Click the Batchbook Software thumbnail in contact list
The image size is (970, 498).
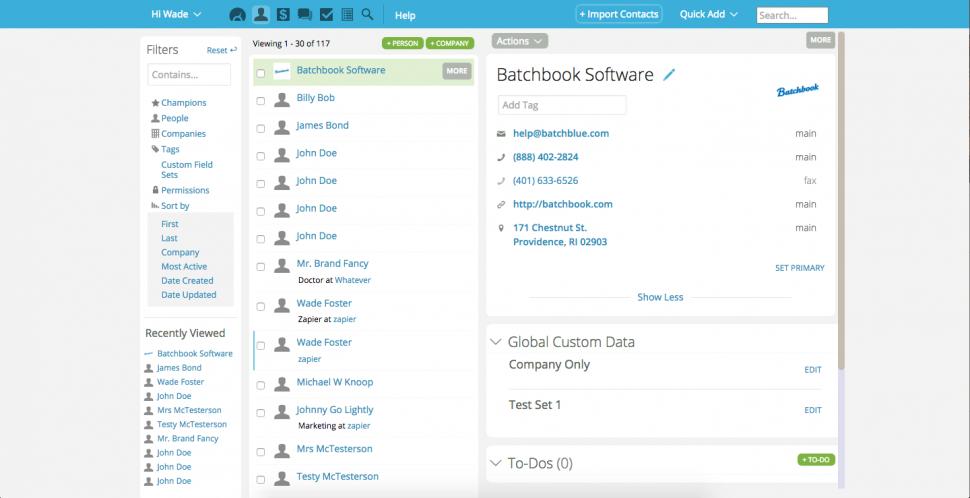click(282, 71)
